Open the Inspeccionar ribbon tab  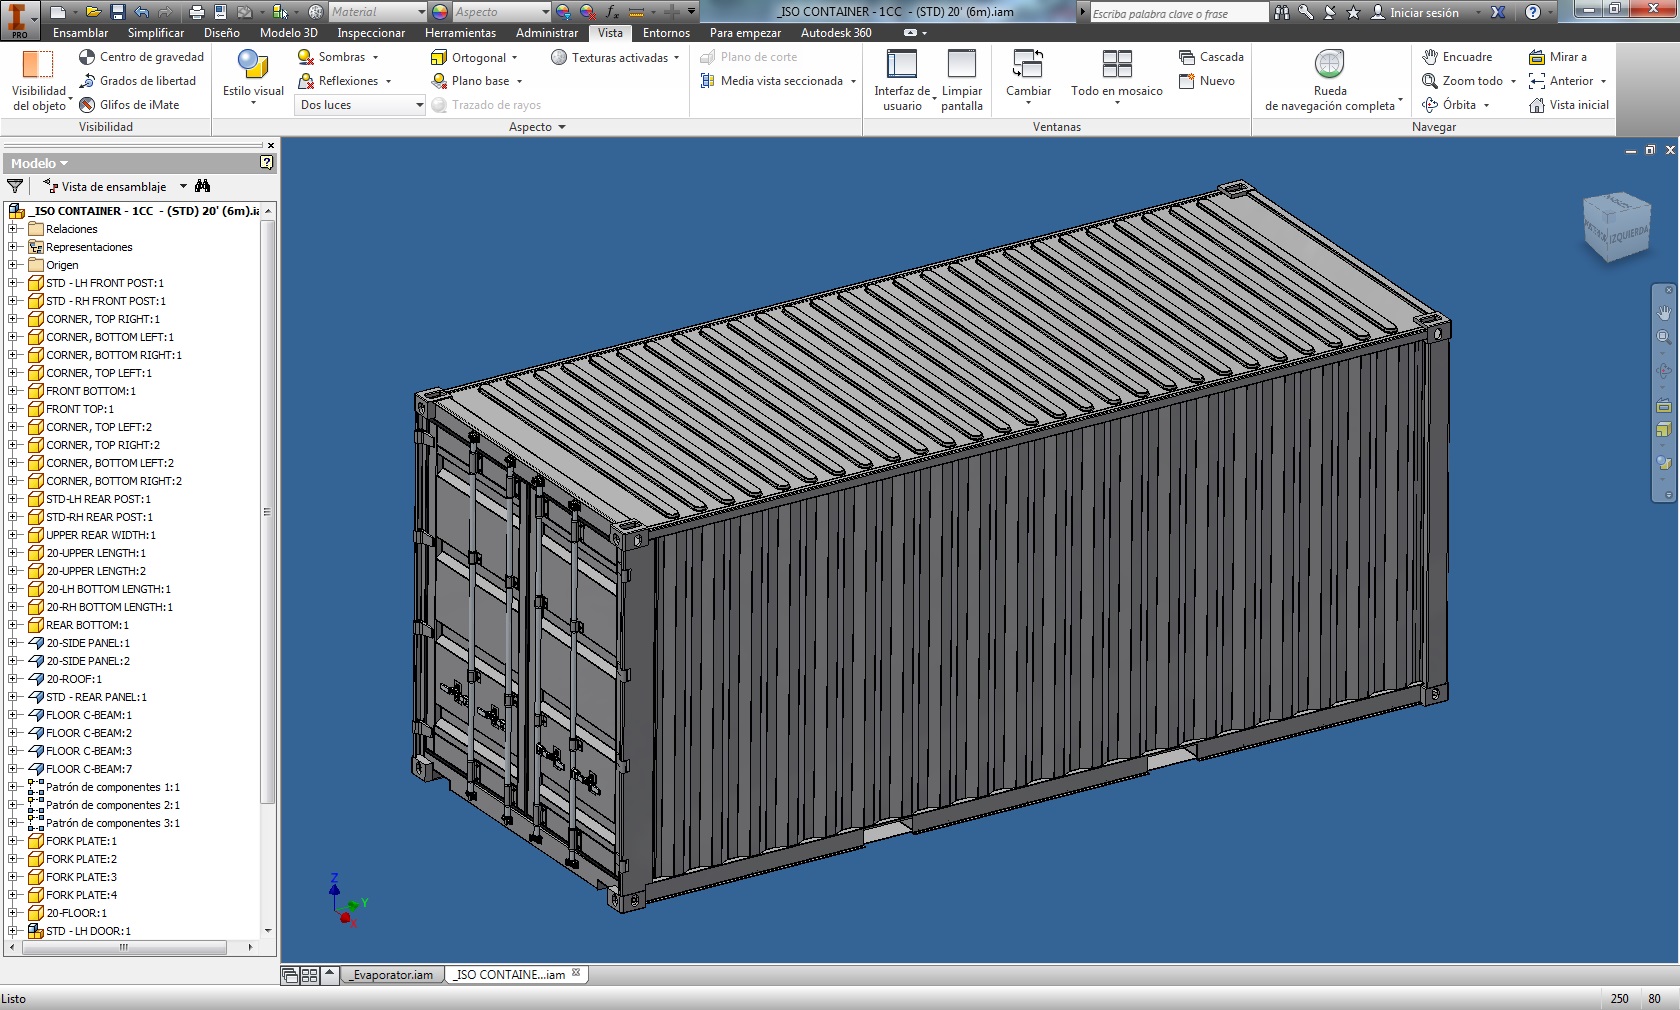[371, 33]
